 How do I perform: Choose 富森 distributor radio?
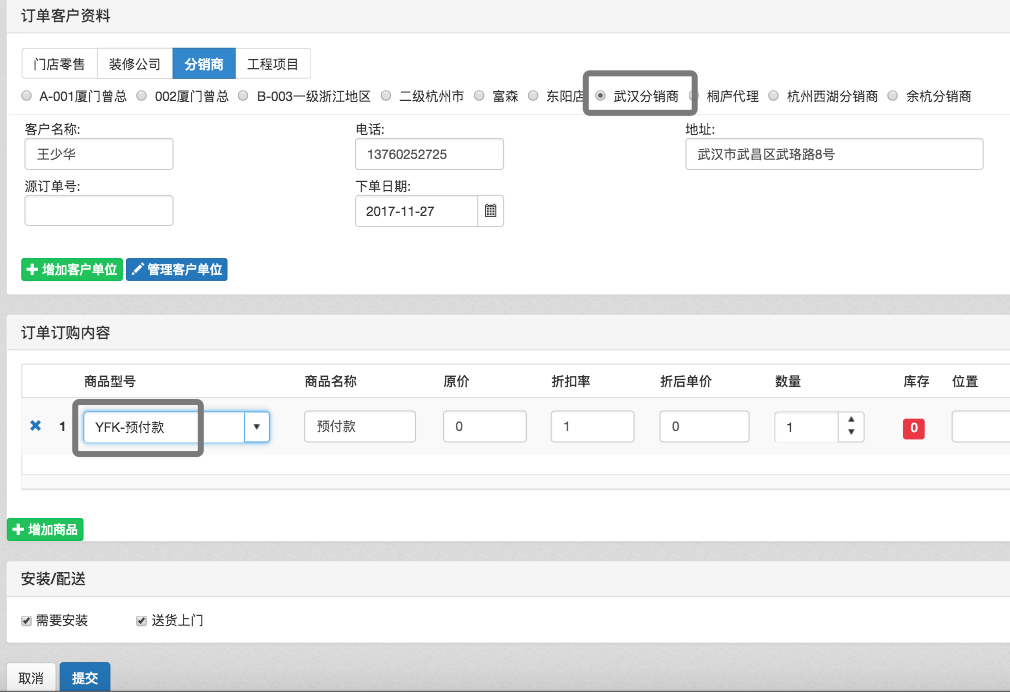point(479,95)
